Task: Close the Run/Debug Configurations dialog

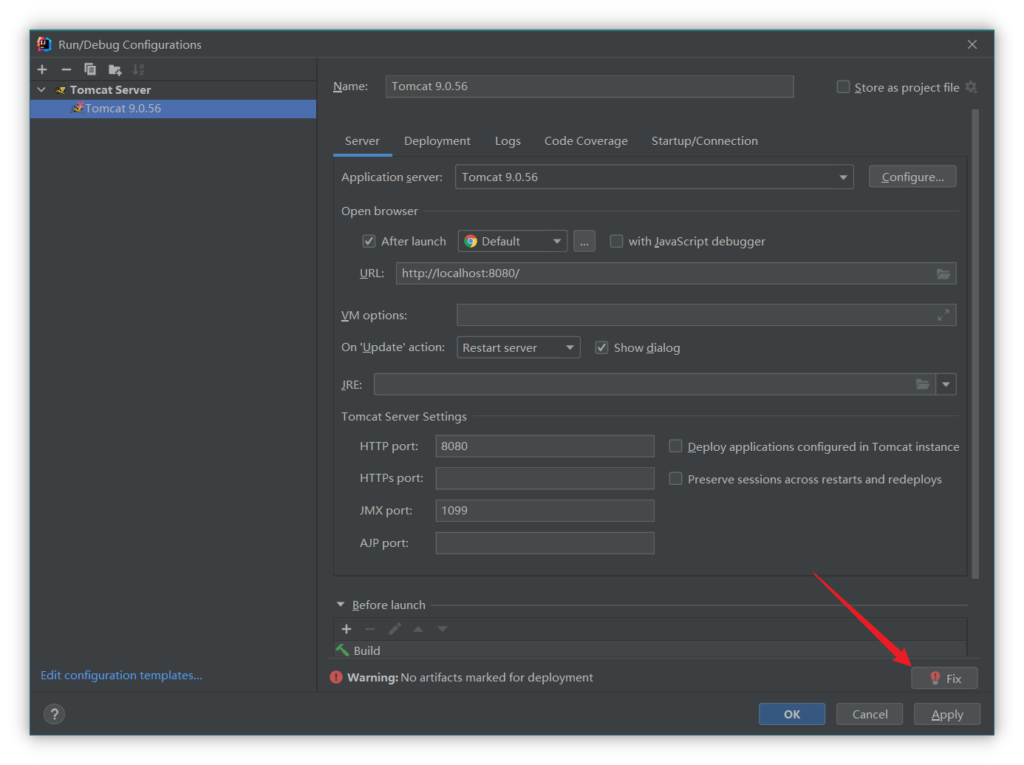Action: (972, 44)
